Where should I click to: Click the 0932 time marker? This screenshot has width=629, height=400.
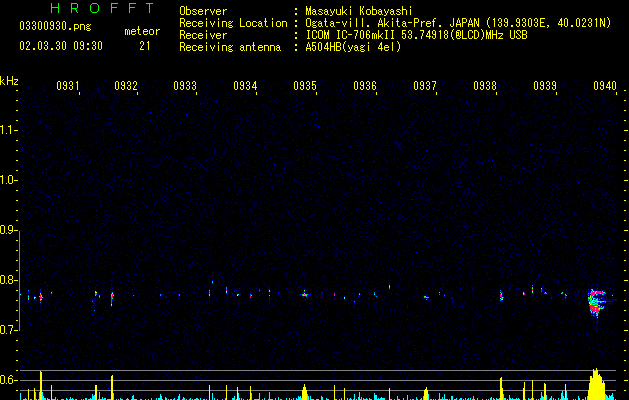point(126,86)
